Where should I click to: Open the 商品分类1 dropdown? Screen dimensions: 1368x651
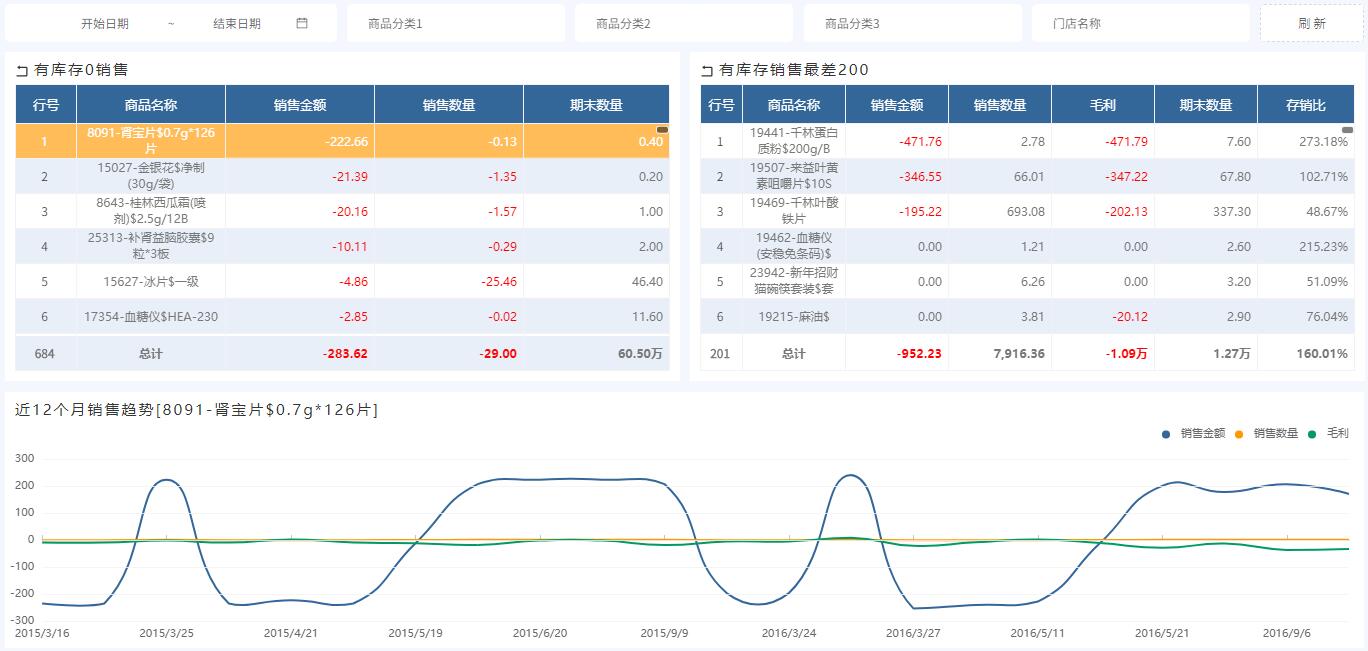455,22
